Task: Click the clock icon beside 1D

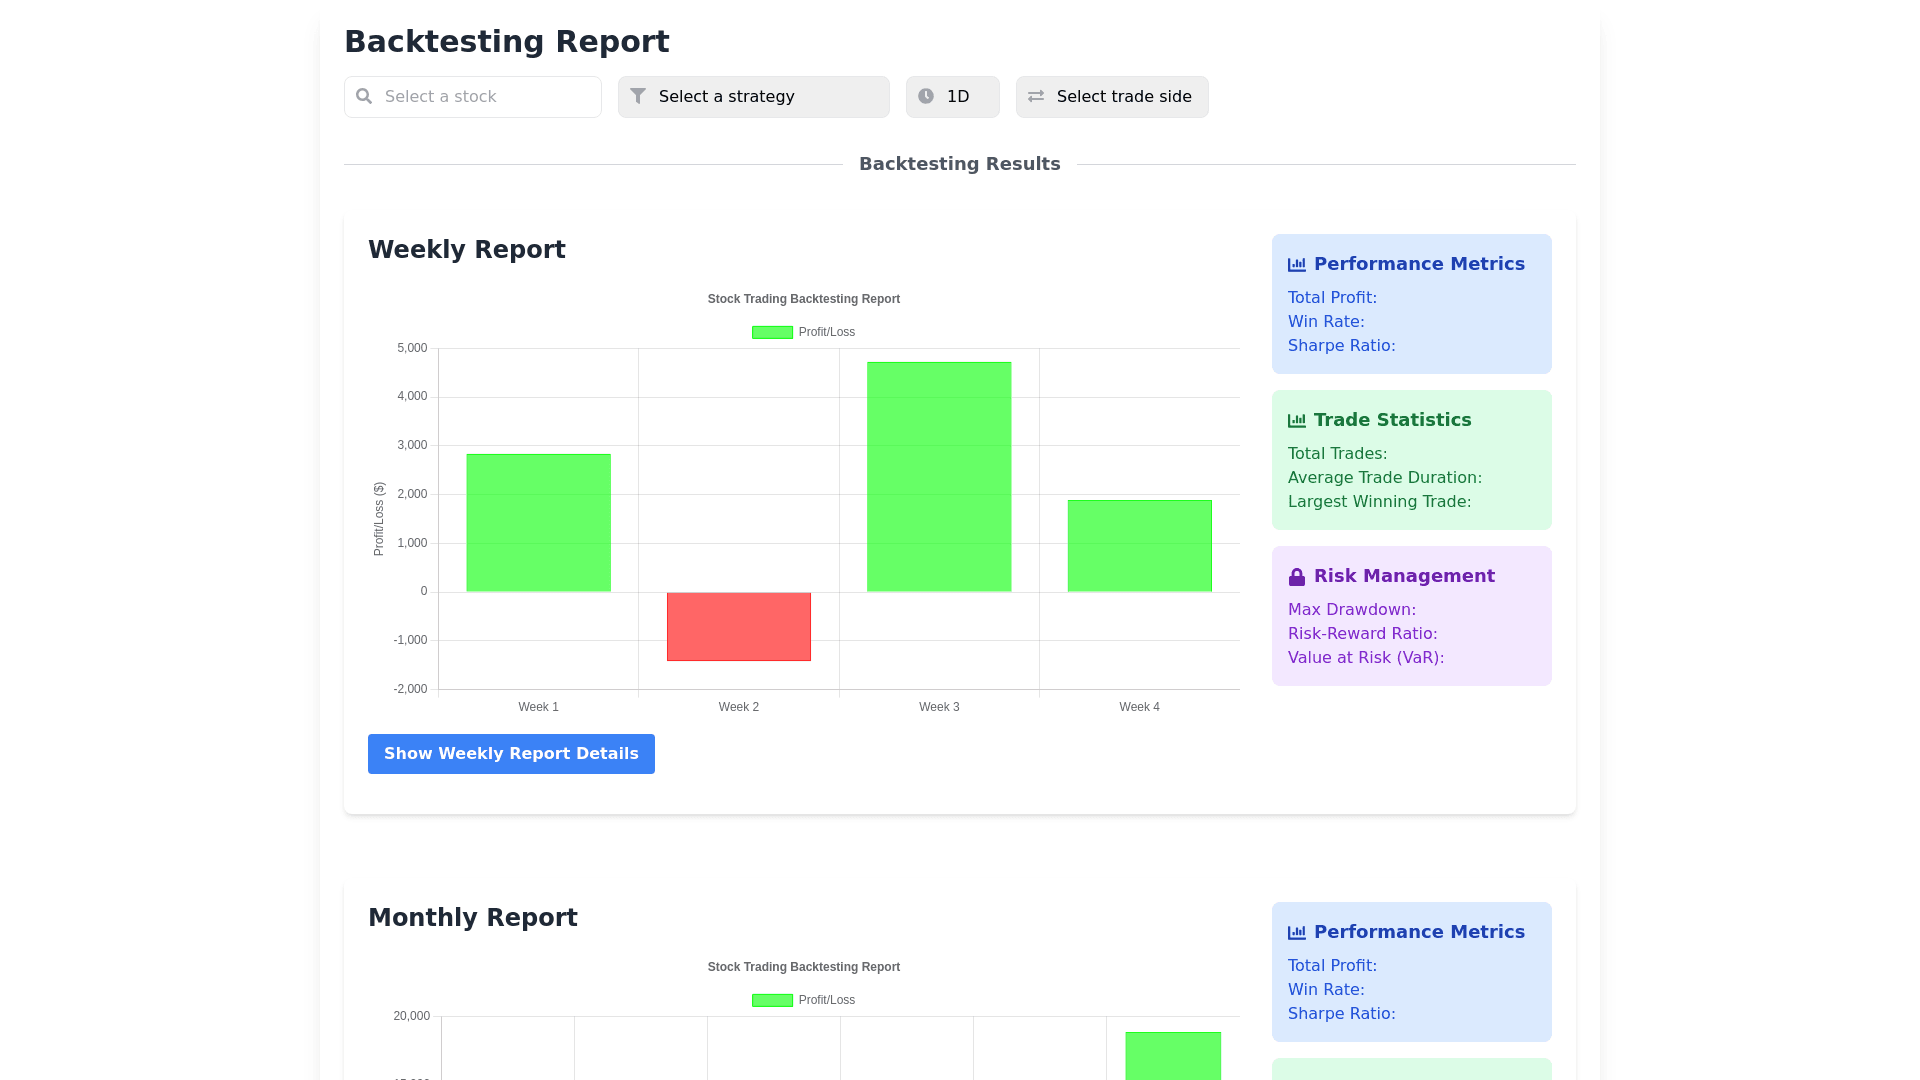Action: 926,96
